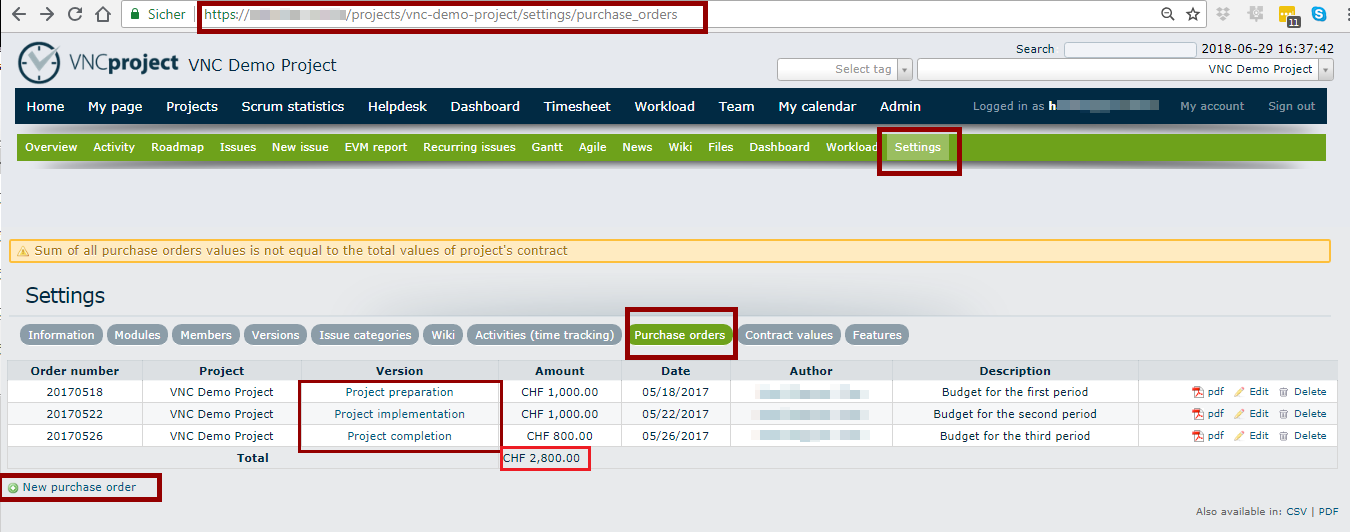Open the Dropbox extension icon
The height and width of the screenshot is (532, 1350).
tap(1224, 14)
